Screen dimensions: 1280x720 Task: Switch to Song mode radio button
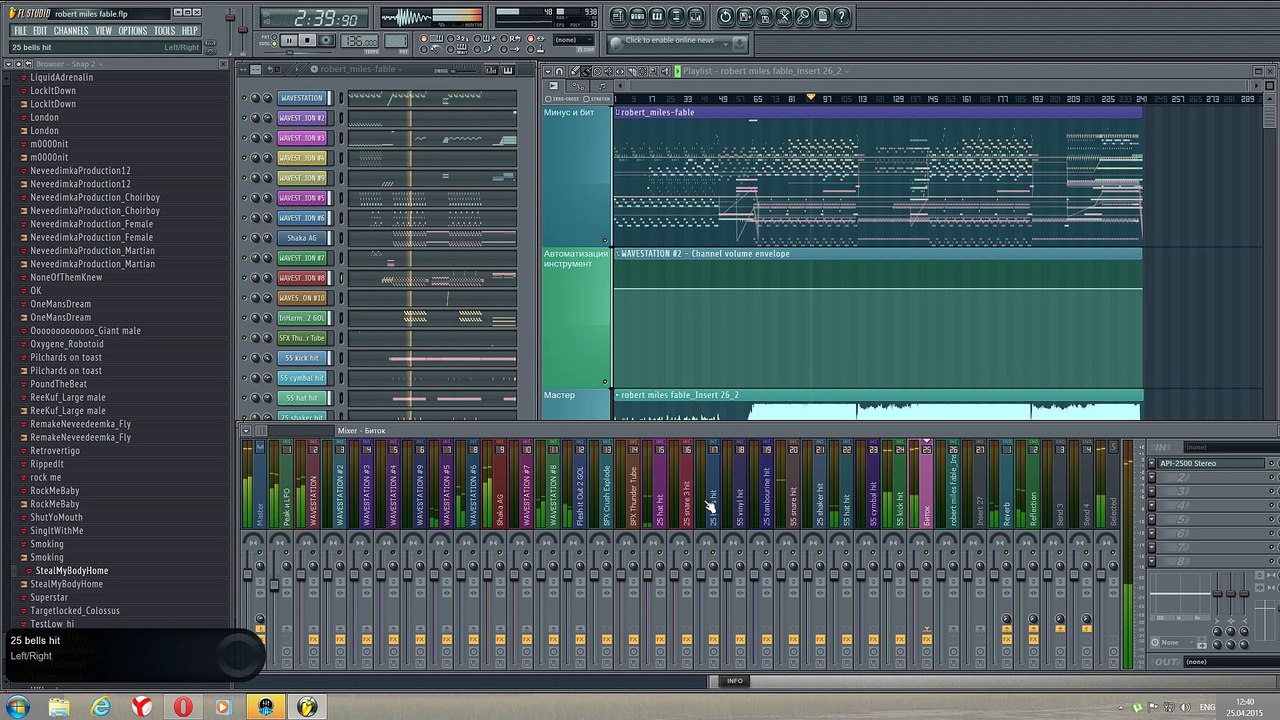(274, 44)
